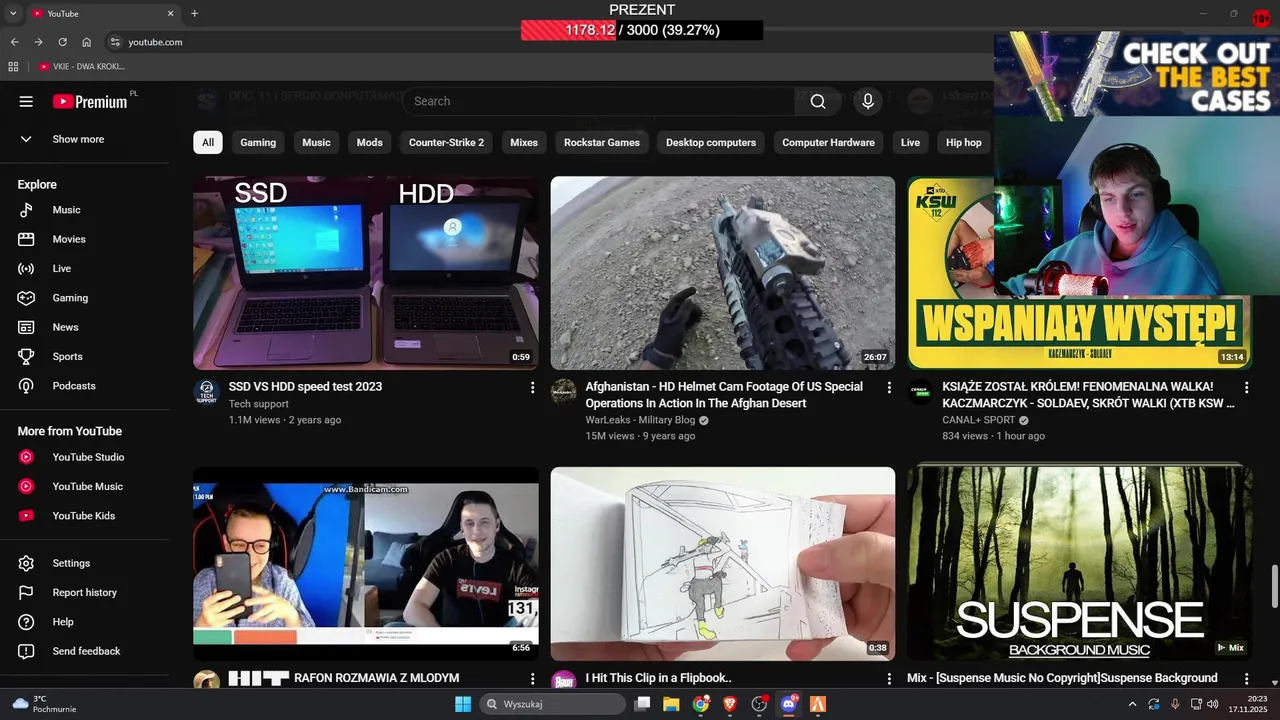
Task: Open the hamburger guide menu
Action: point(26,101)
